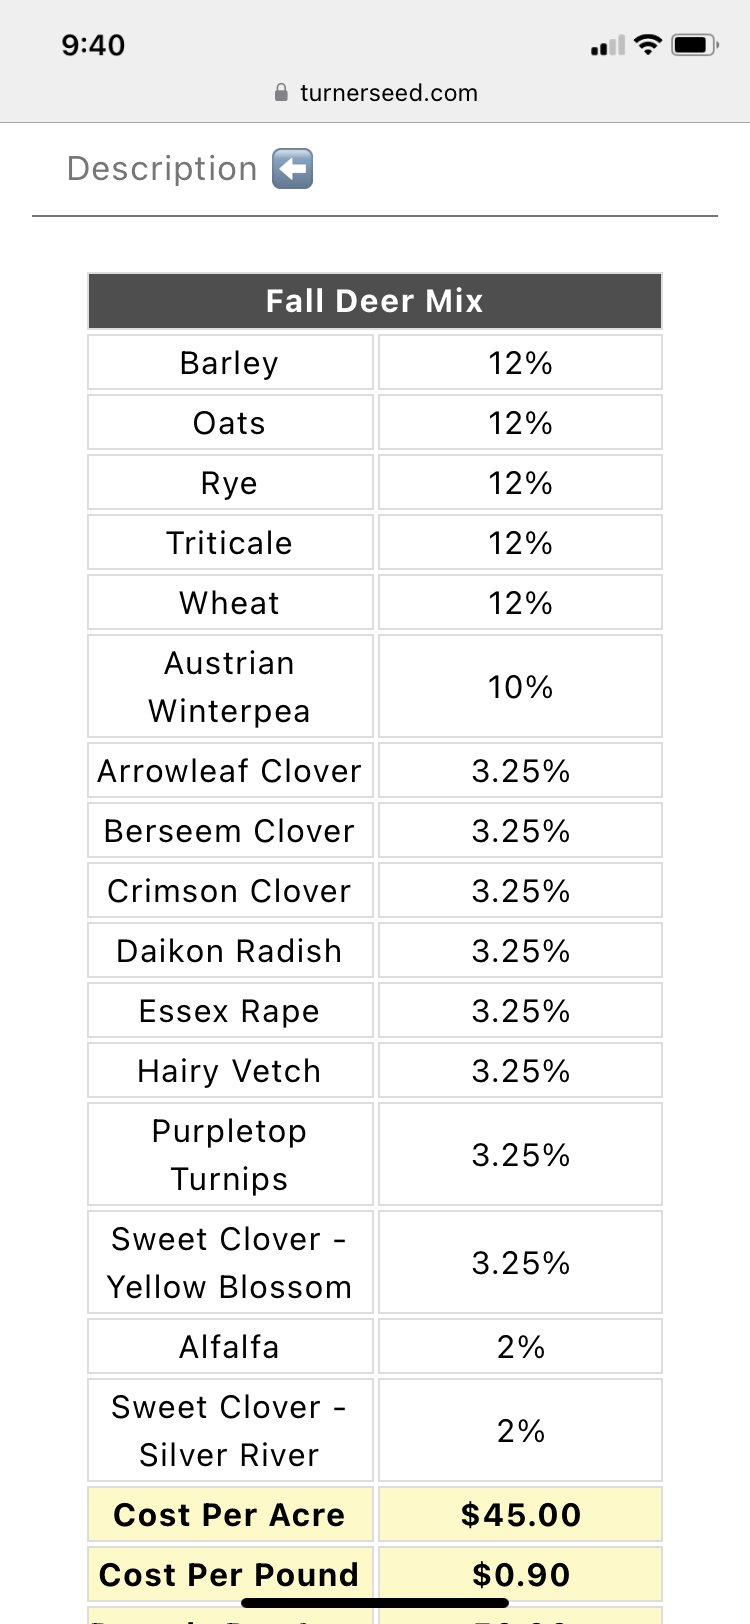Tap the Austrian Winterpea cell
Viewport: 750px width, 1624px height.
[229, 687]
